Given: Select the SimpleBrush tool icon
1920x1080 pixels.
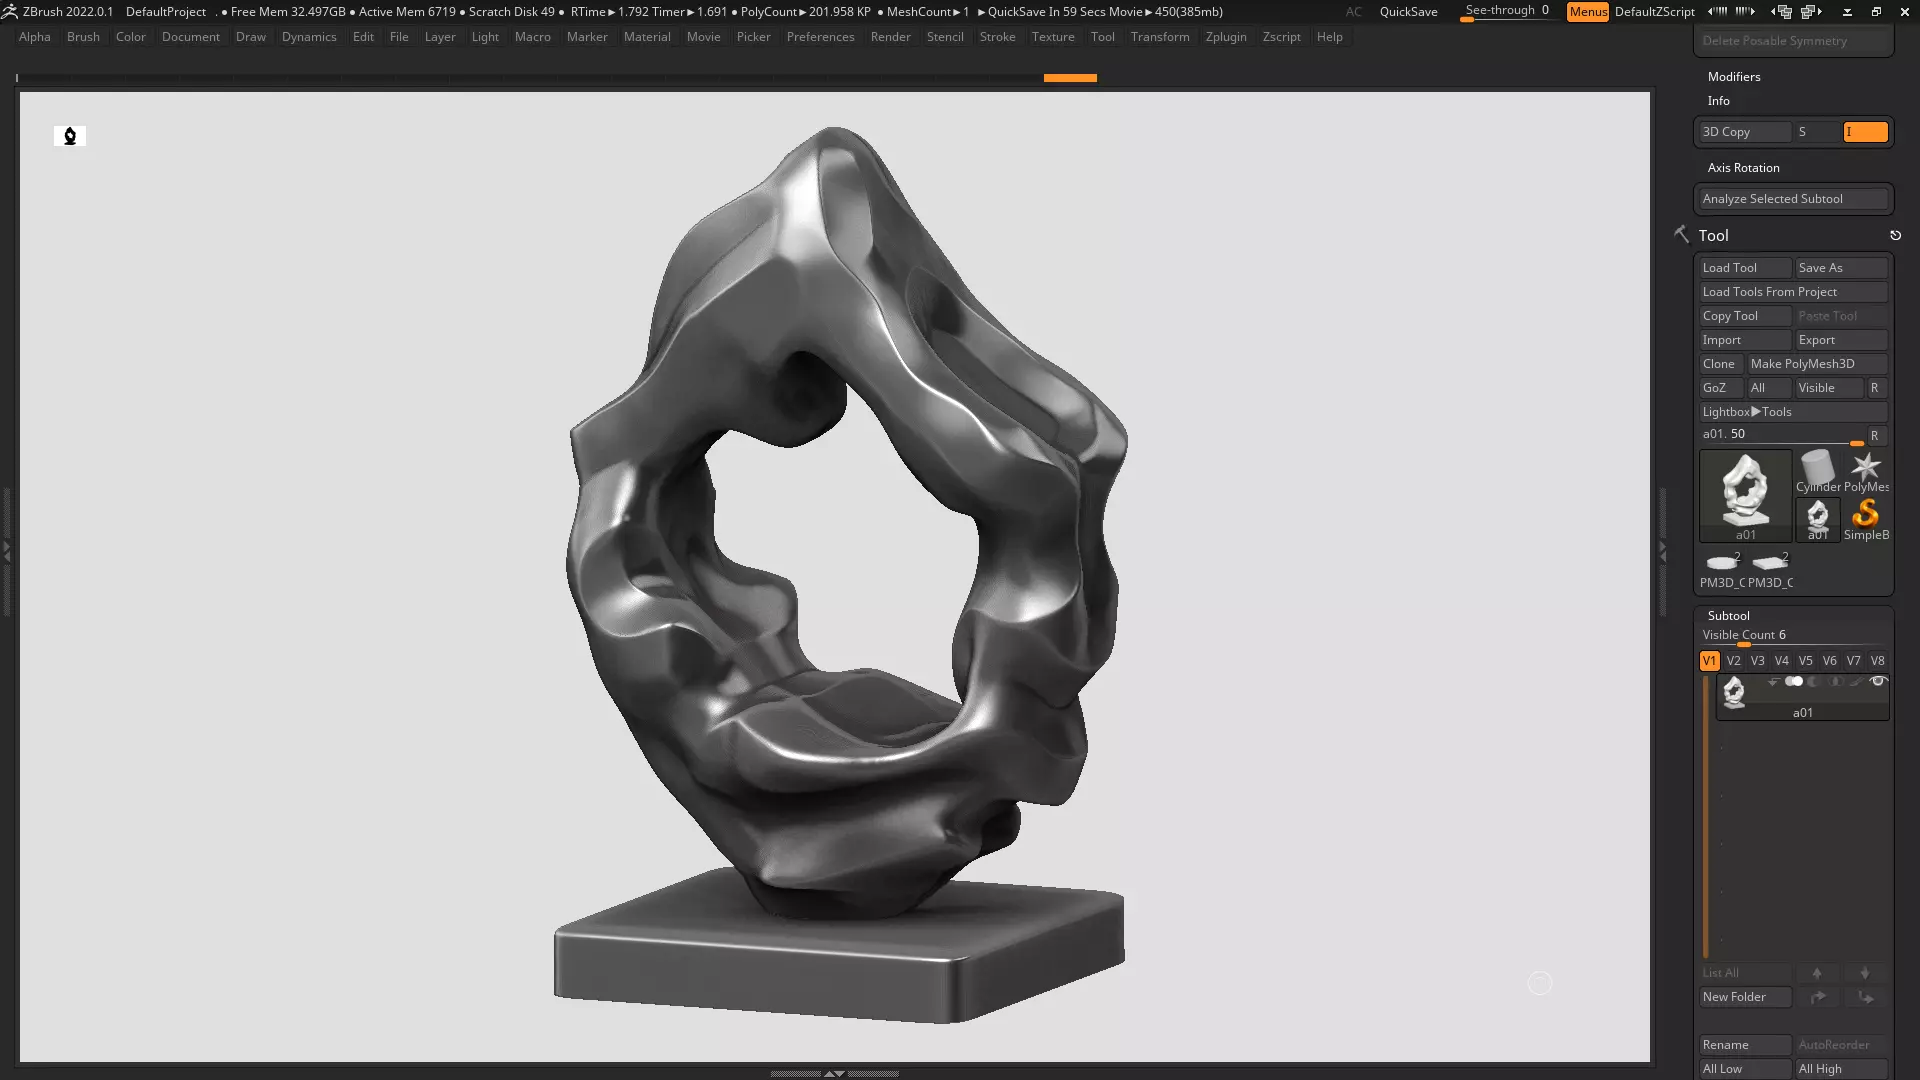Looking at the screenshot, I should pyautogui.click(x=1866, y=519).
